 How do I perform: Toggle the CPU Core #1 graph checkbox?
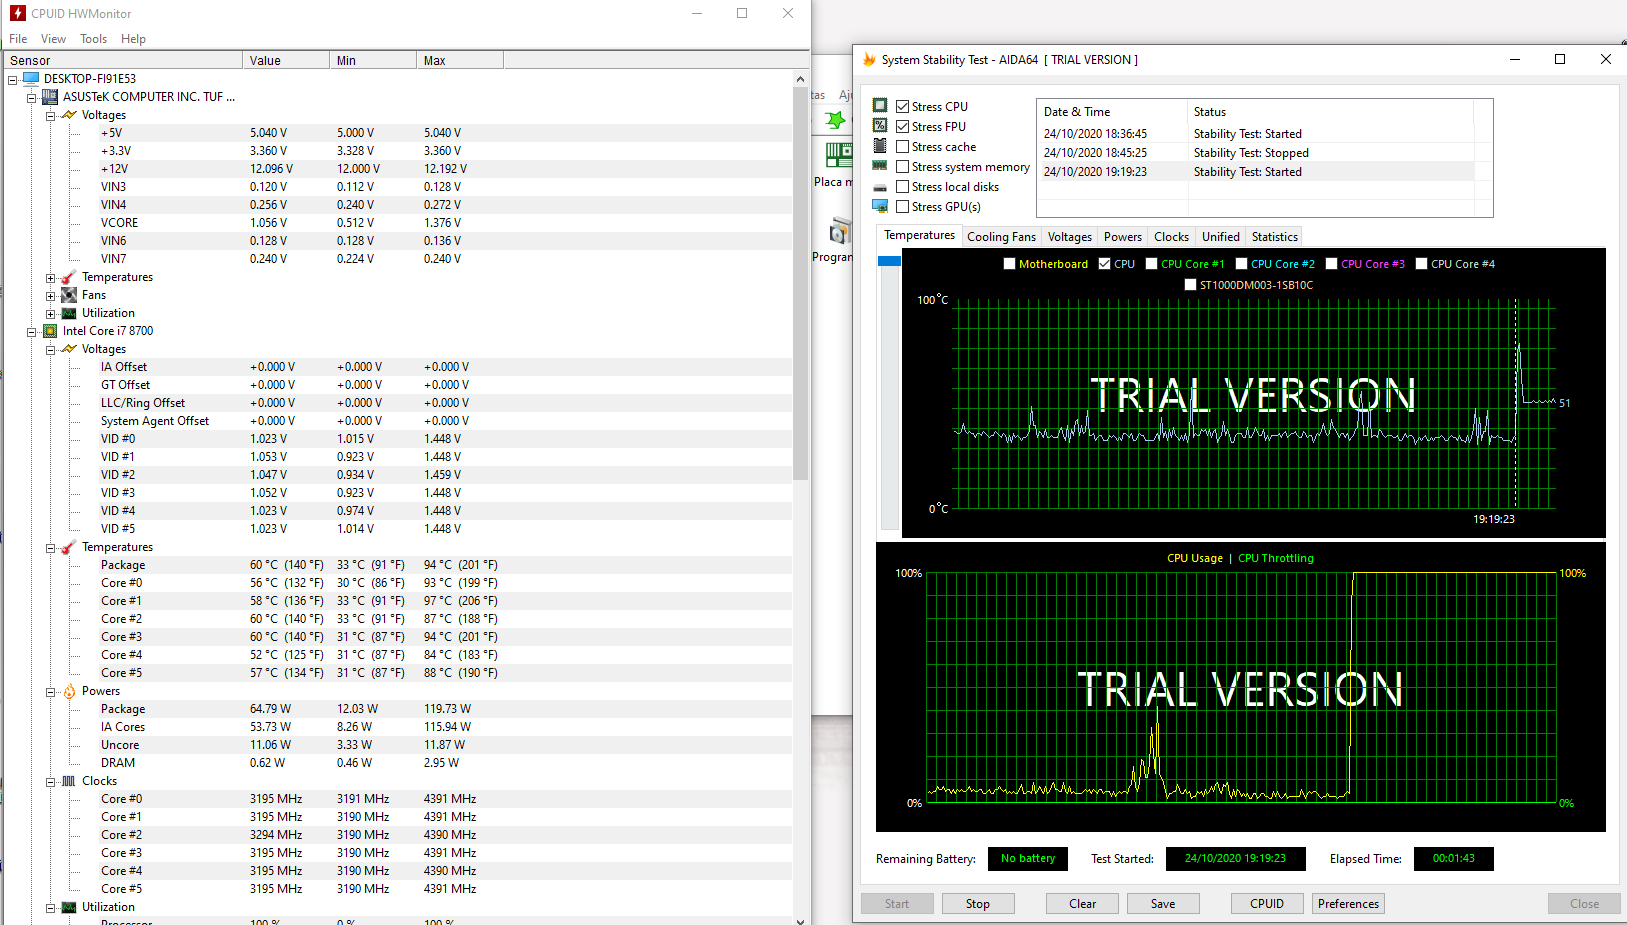coord(1151,264)
